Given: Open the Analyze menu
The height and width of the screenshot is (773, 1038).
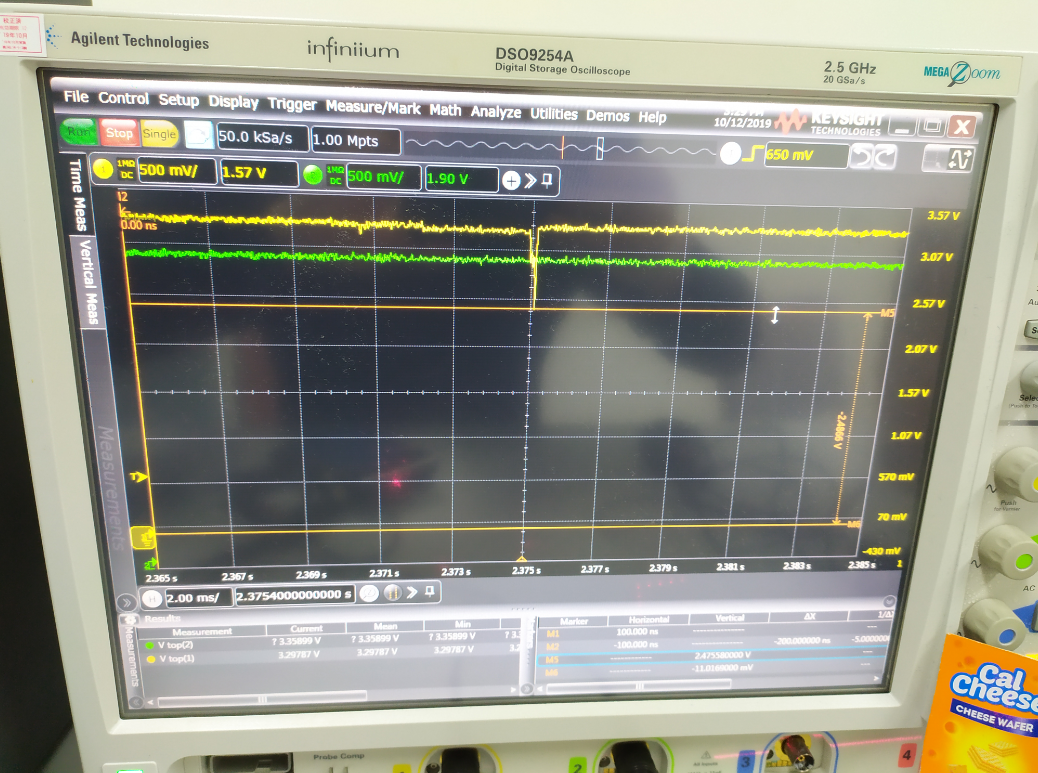Looking at the screenshot, I should click(496, 112).
